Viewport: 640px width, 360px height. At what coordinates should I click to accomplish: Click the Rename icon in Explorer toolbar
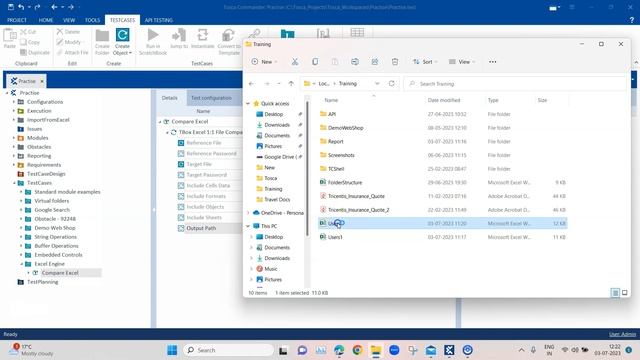[x=355, y=62]
